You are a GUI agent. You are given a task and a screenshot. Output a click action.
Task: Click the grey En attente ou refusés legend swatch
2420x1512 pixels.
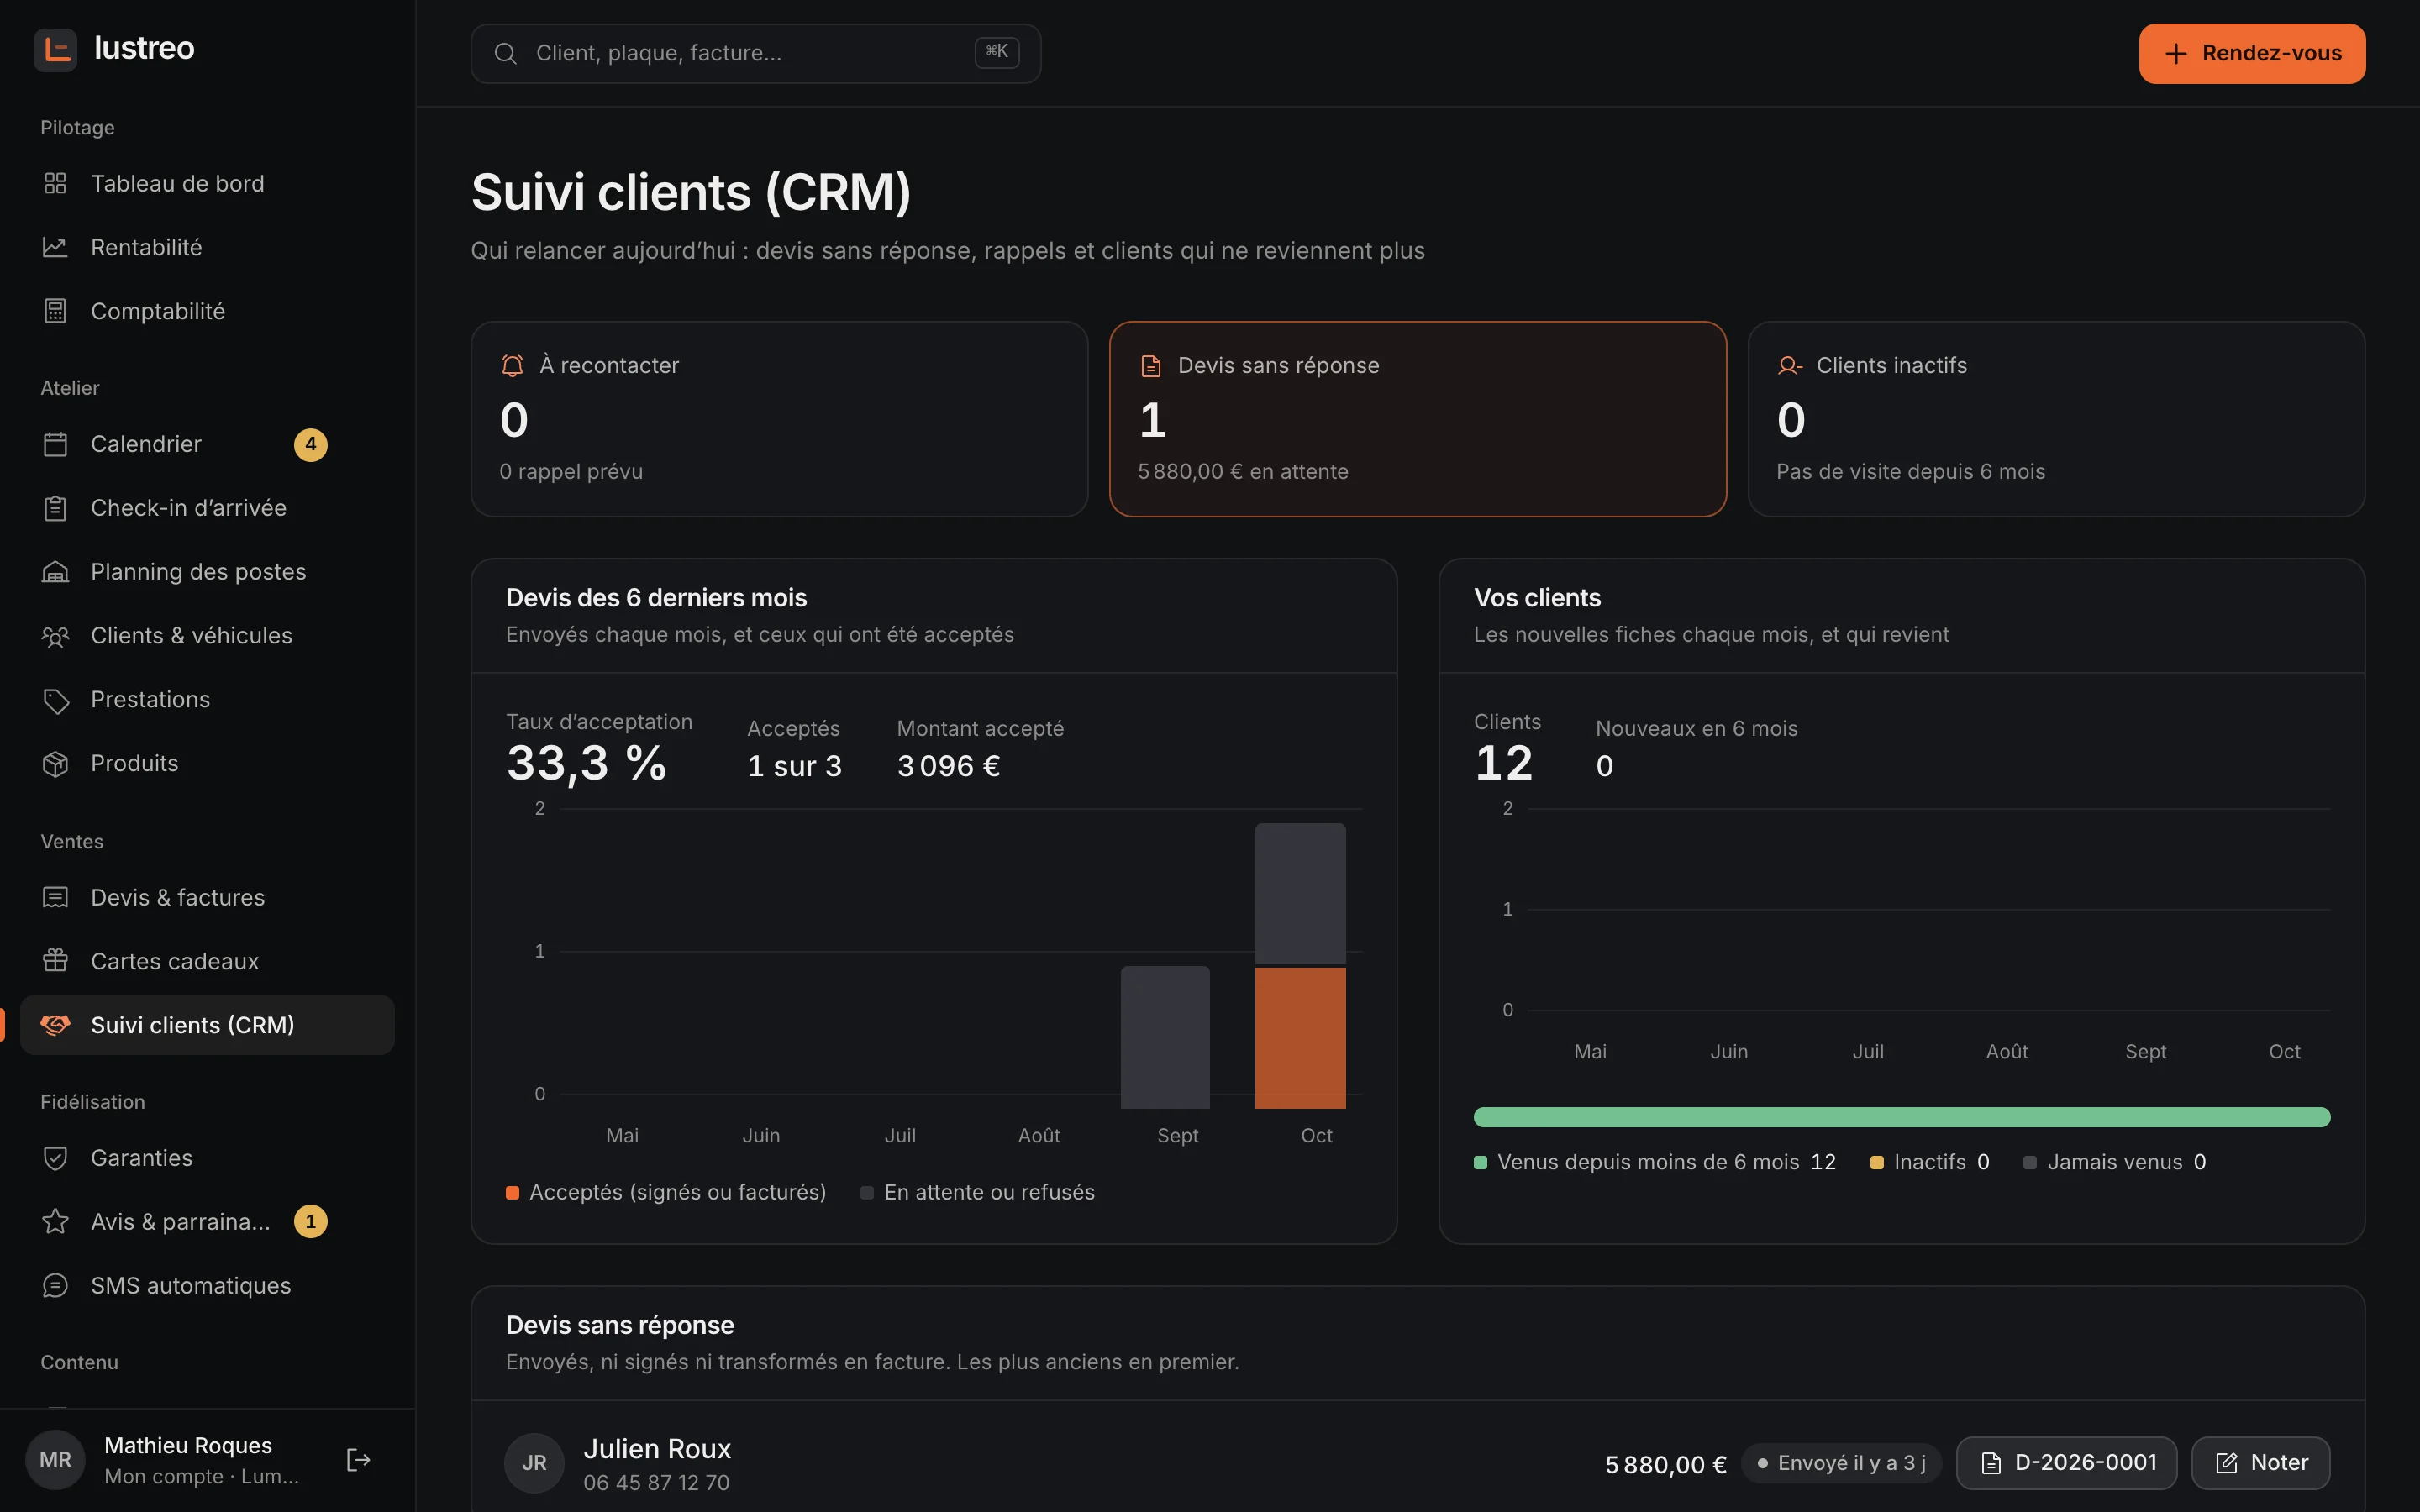(x=867, y=1193)
